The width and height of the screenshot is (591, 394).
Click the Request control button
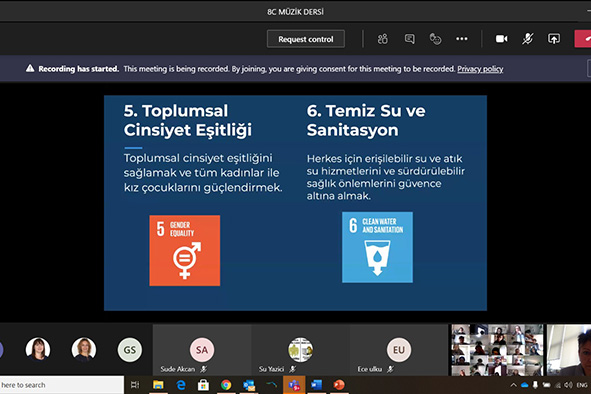click(x=306, y=39)
